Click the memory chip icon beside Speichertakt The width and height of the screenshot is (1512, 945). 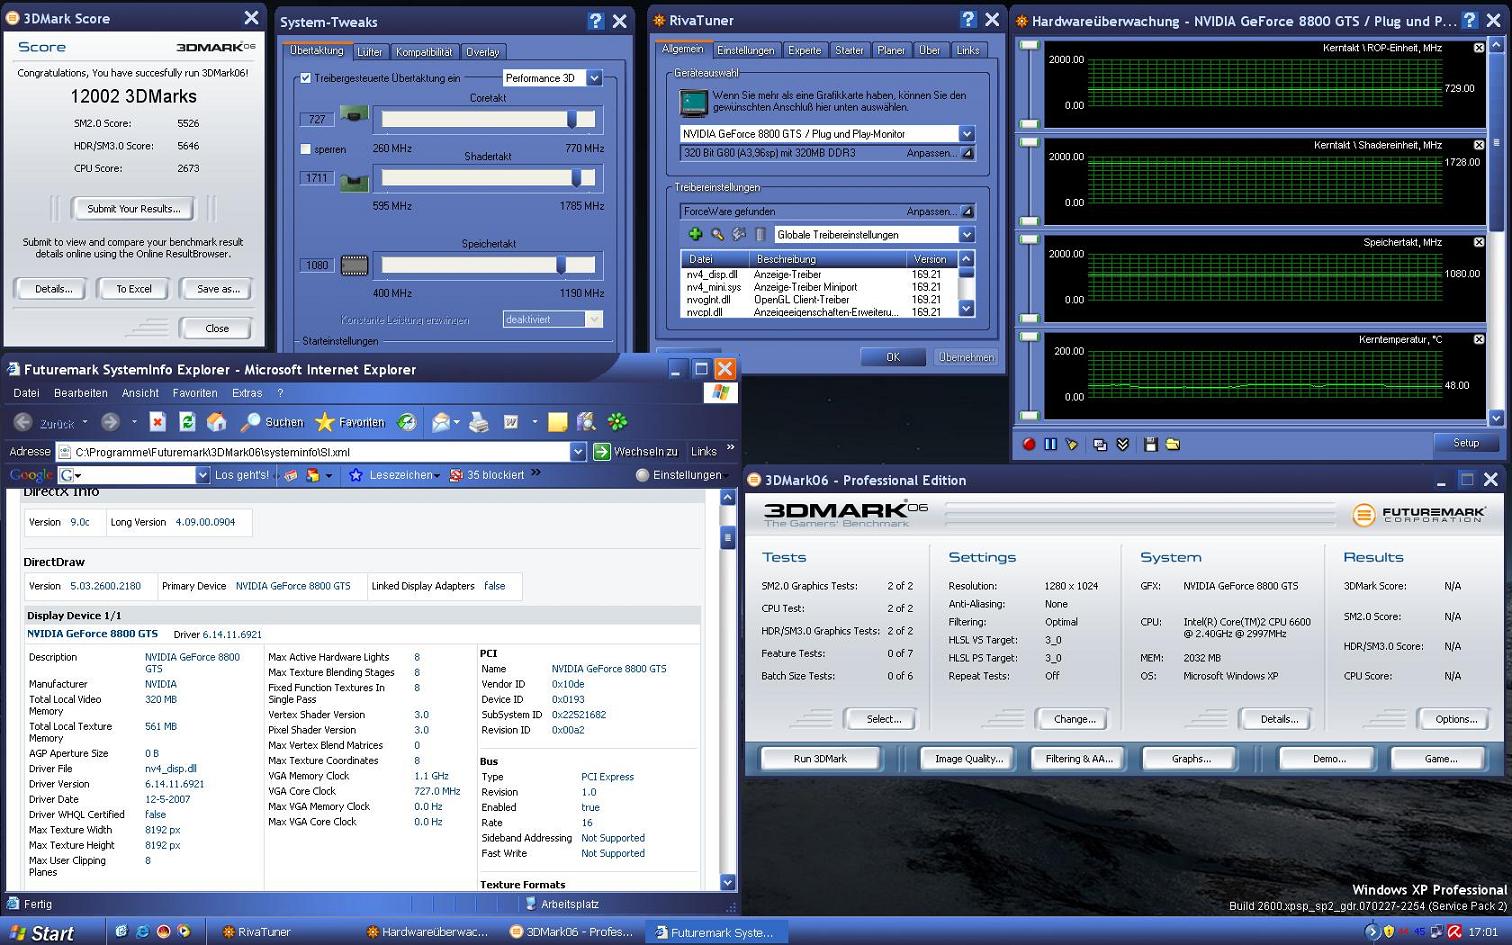[x=354, y=265]
